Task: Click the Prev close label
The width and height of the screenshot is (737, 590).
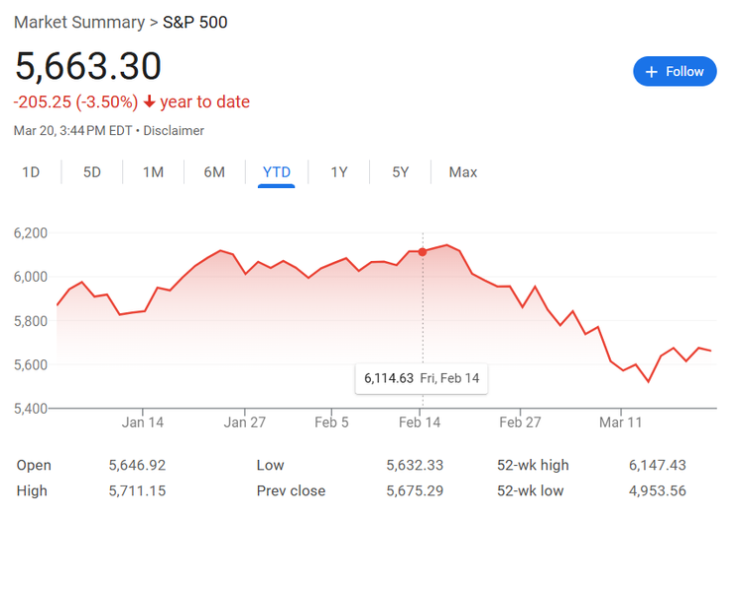Action: pos(291,491)
